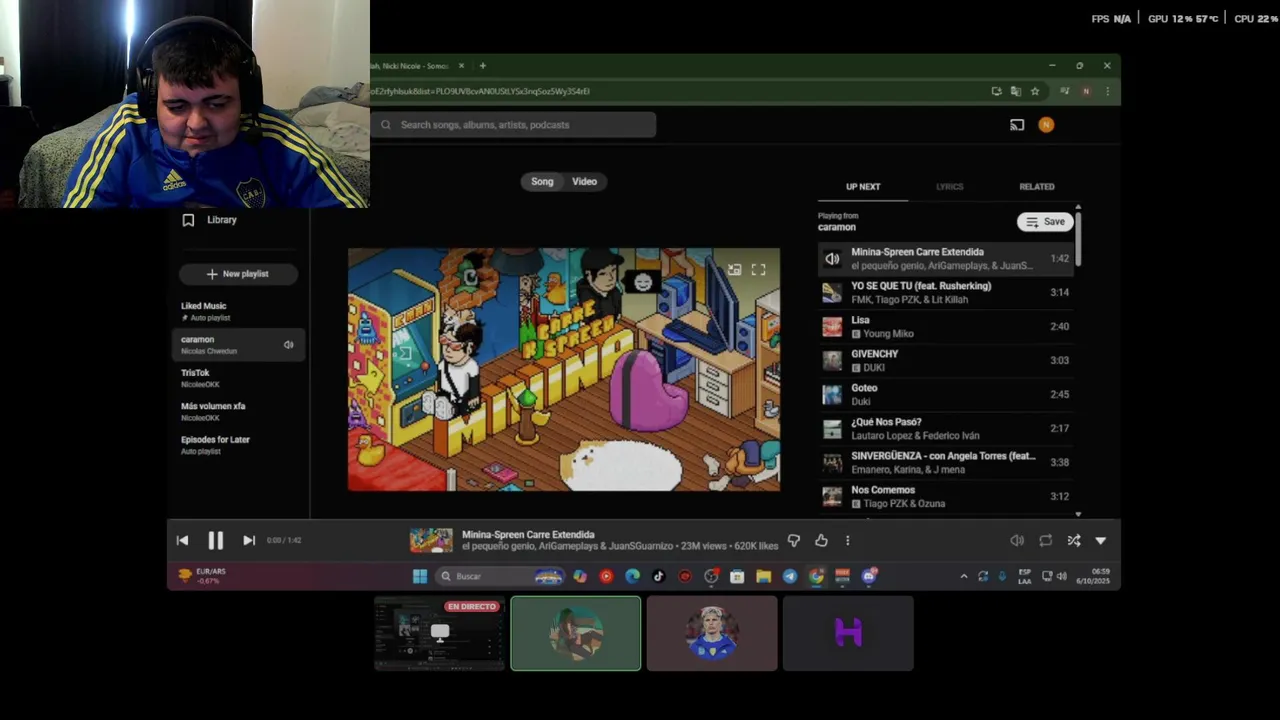Viewport: 1280px width, 720px height.
Task: Open a new browser tab
Action: [482, 66]
